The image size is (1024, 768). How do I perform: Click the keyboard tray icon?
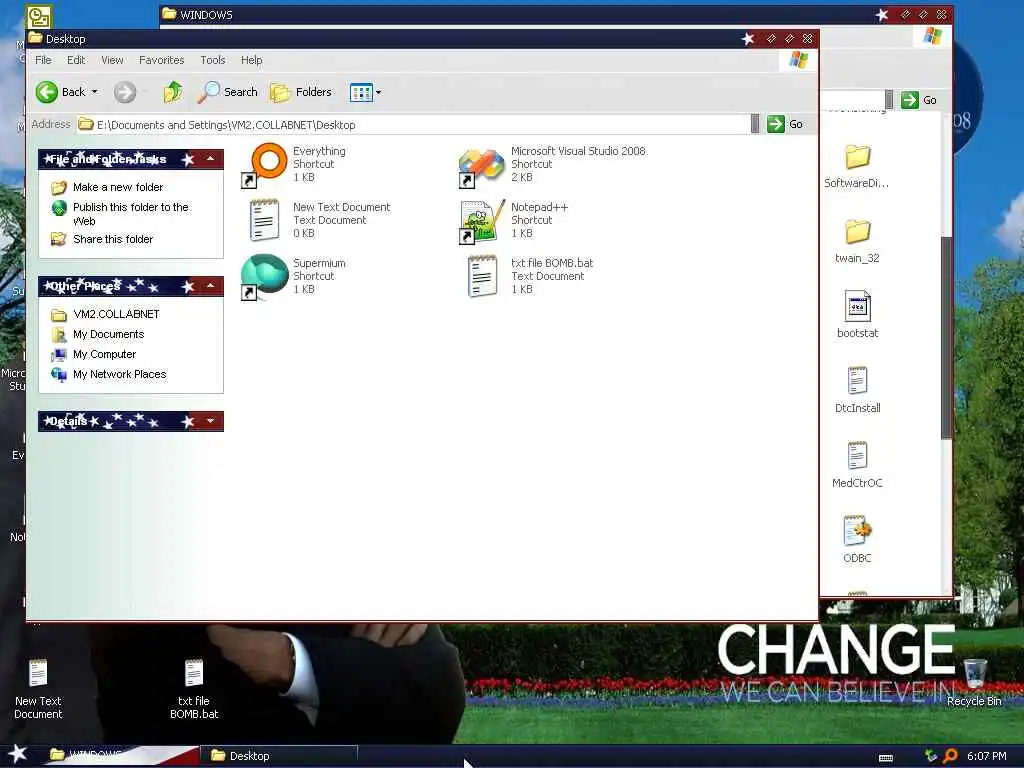886,758
